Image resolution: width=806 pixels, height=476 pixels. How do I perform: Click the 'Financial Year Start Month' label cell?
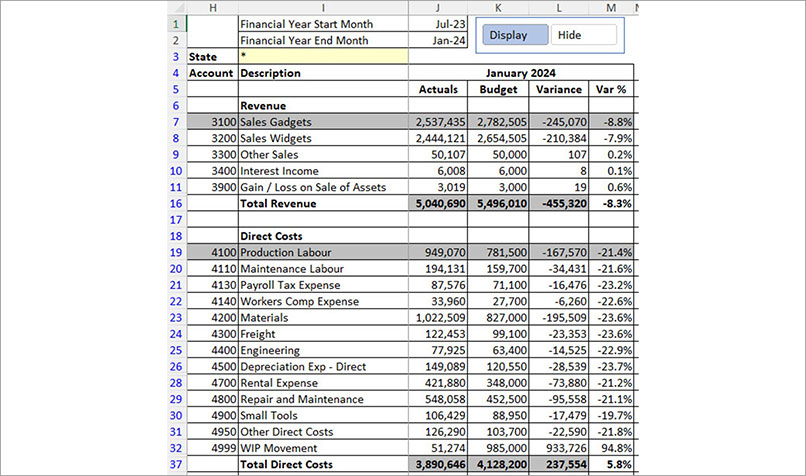pos(323,24)
